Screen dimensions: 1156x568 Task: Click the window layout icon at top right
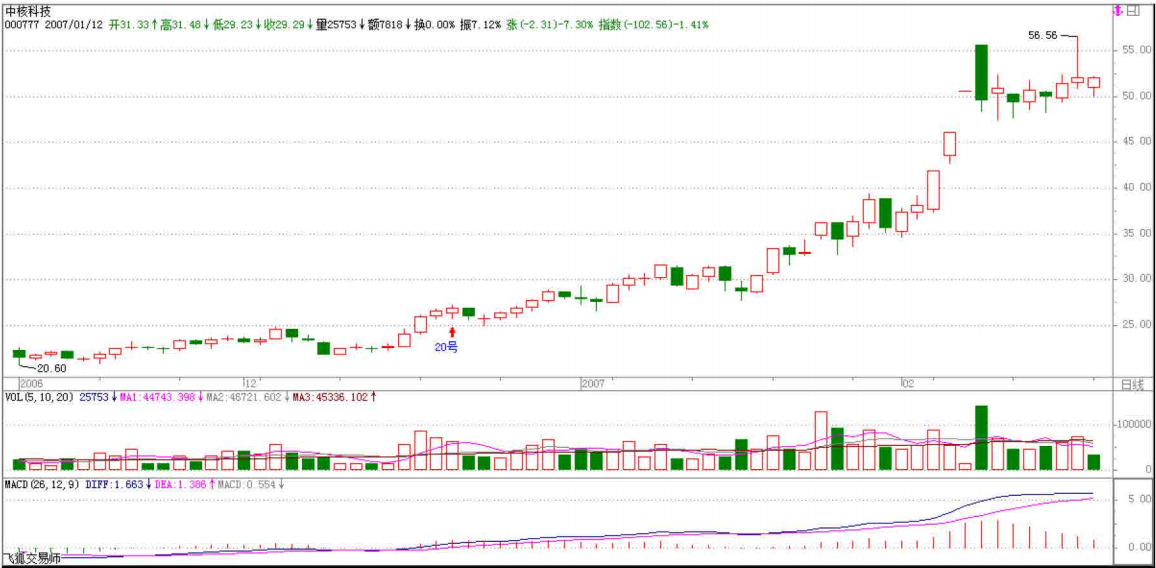(1133, 11)
